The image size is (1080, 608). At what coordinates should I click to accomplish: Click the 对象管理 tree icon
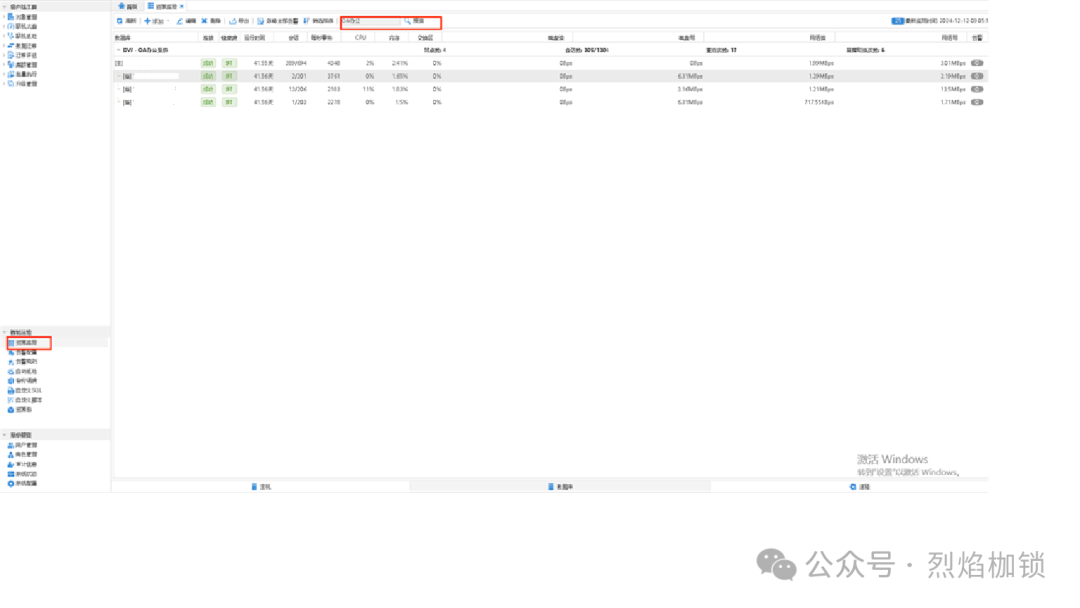(x=10, y=17)
